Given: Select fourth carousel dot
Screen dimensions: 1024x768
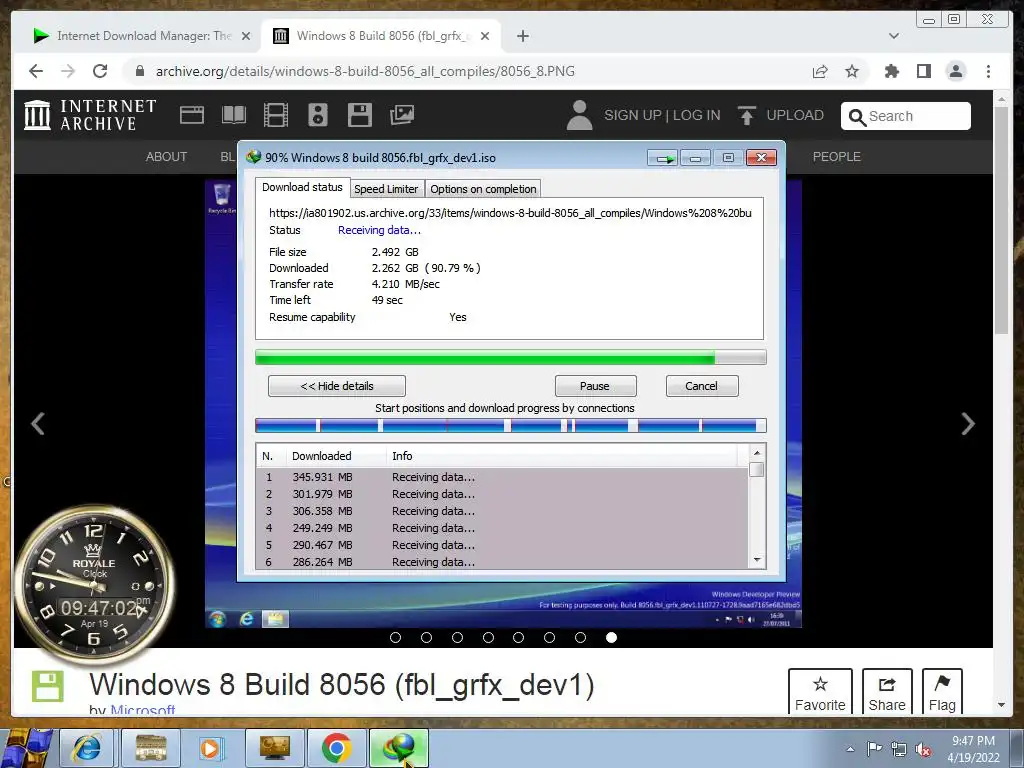Looking at the screenshot, I should 488,637.
